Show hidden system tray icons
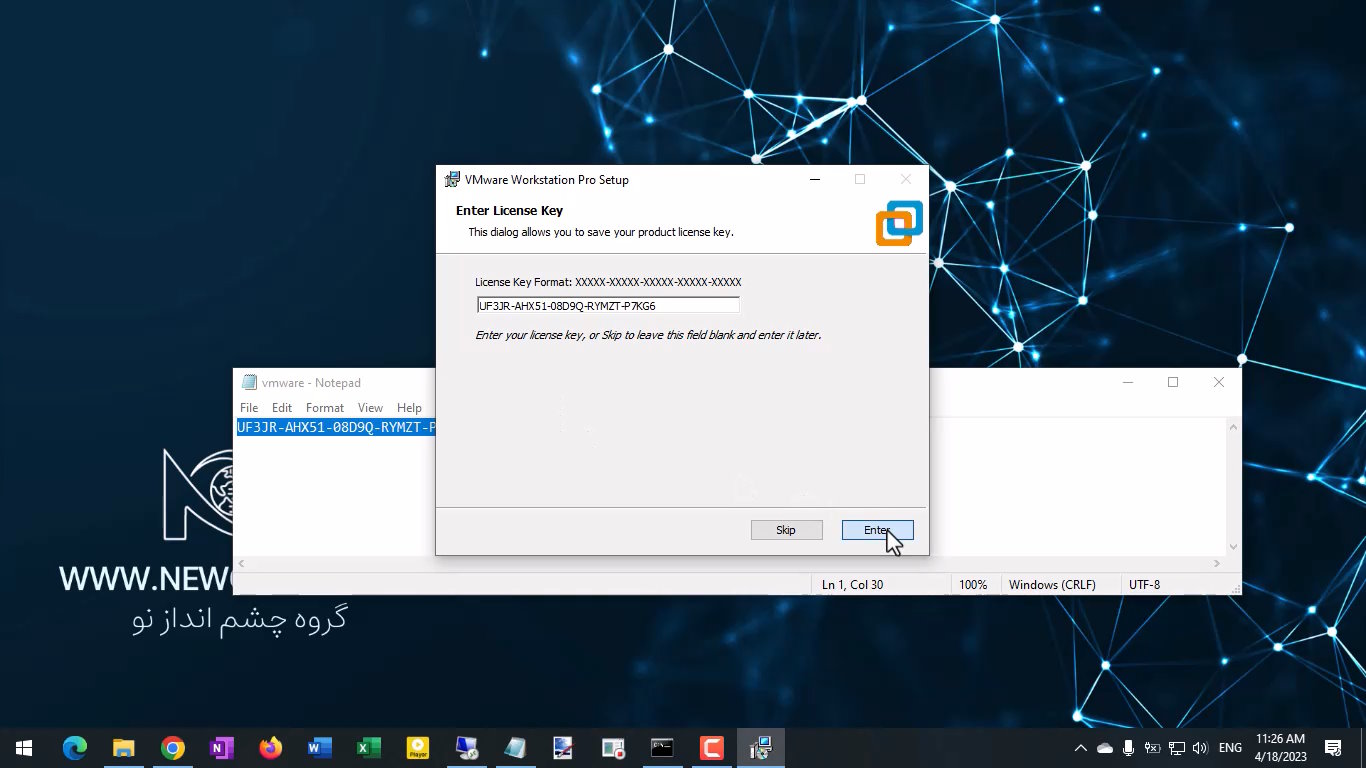Image resolution: width=1366 pixels, height=768 pixels. tap(1081, 748)
